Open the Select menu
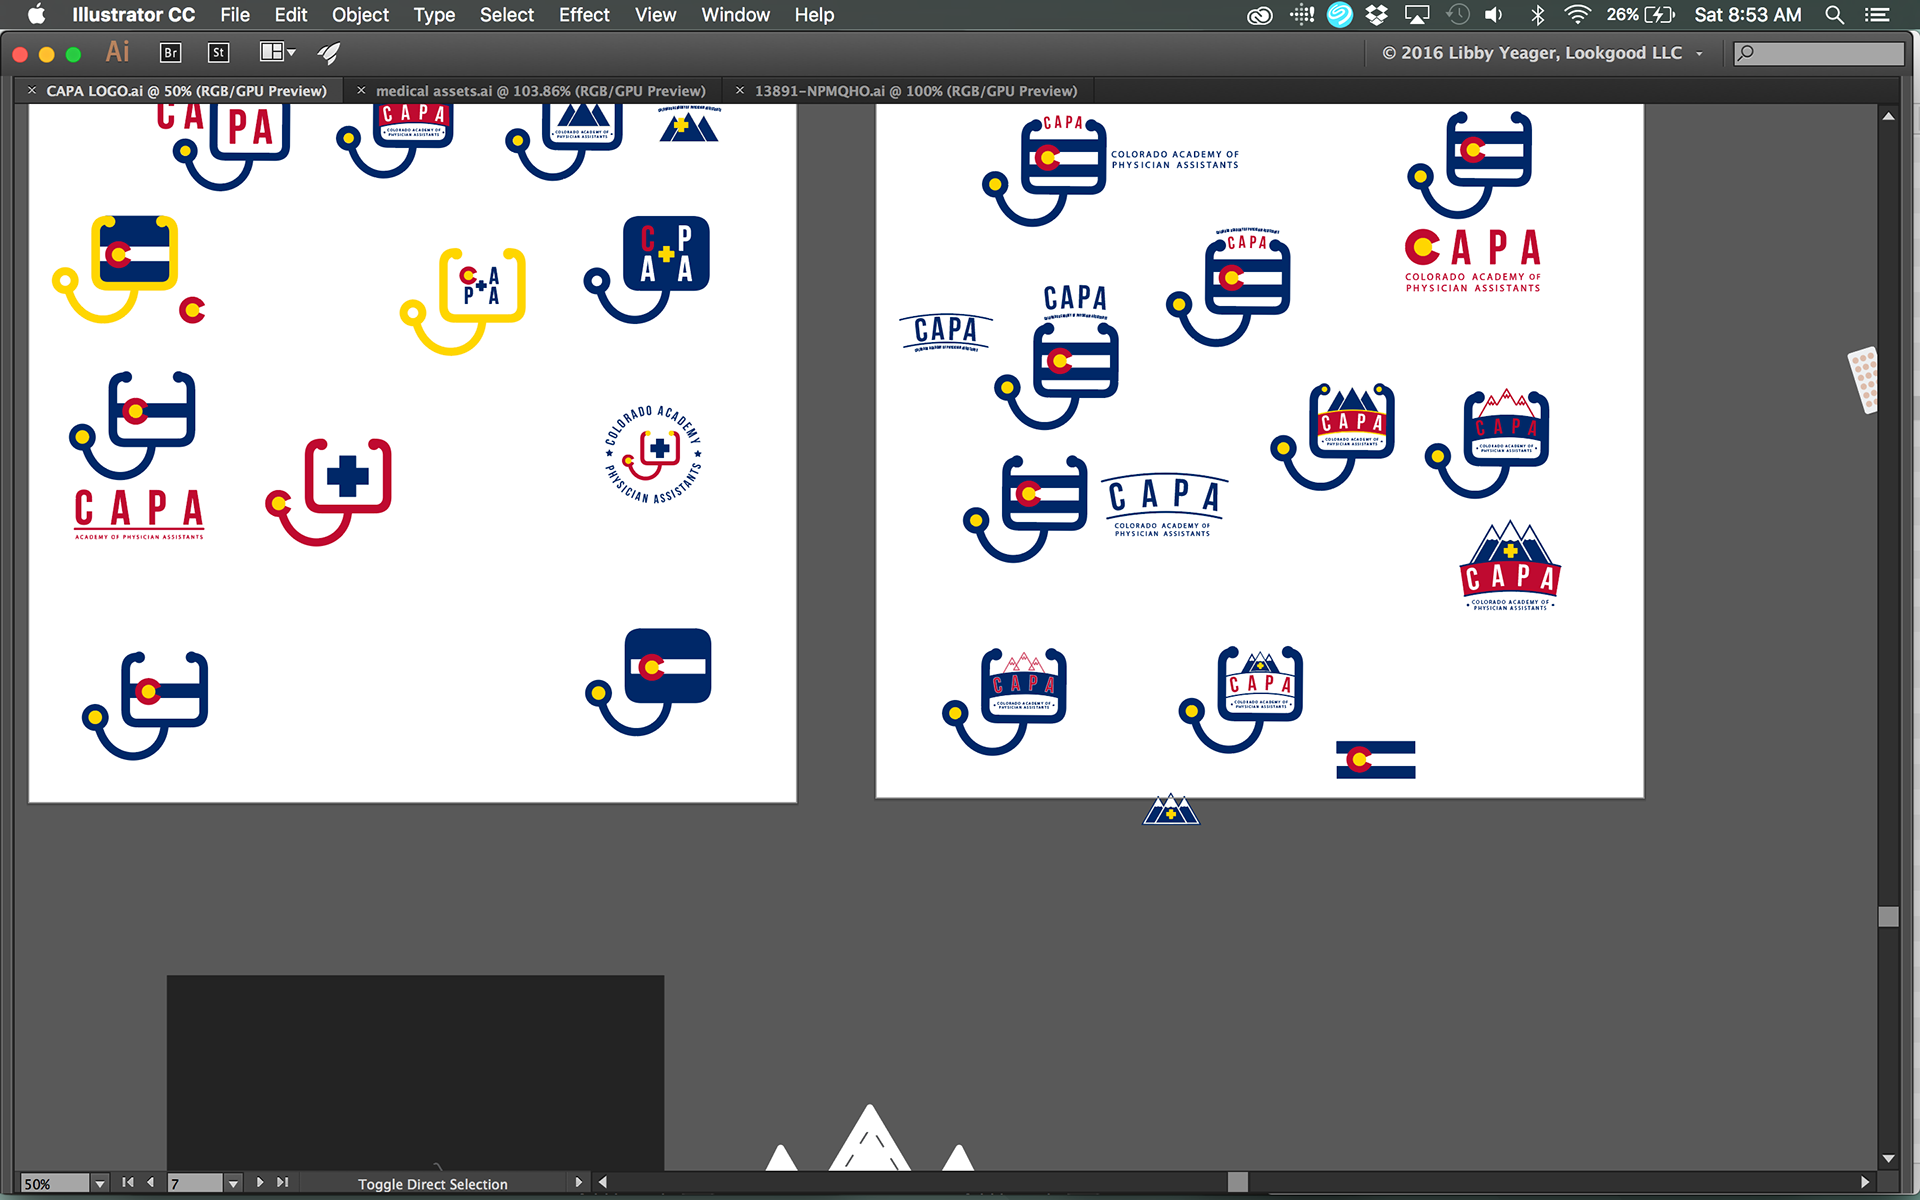 [507, 15]
